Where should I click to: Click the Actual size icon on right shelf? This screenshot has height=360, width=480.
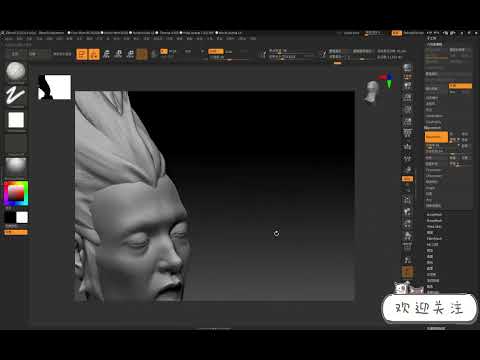click(x=407, y=110)
